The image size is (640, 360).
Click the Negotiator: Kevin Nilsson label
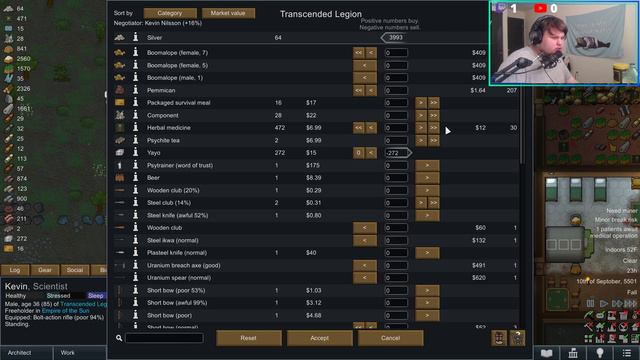click(158, 23)
